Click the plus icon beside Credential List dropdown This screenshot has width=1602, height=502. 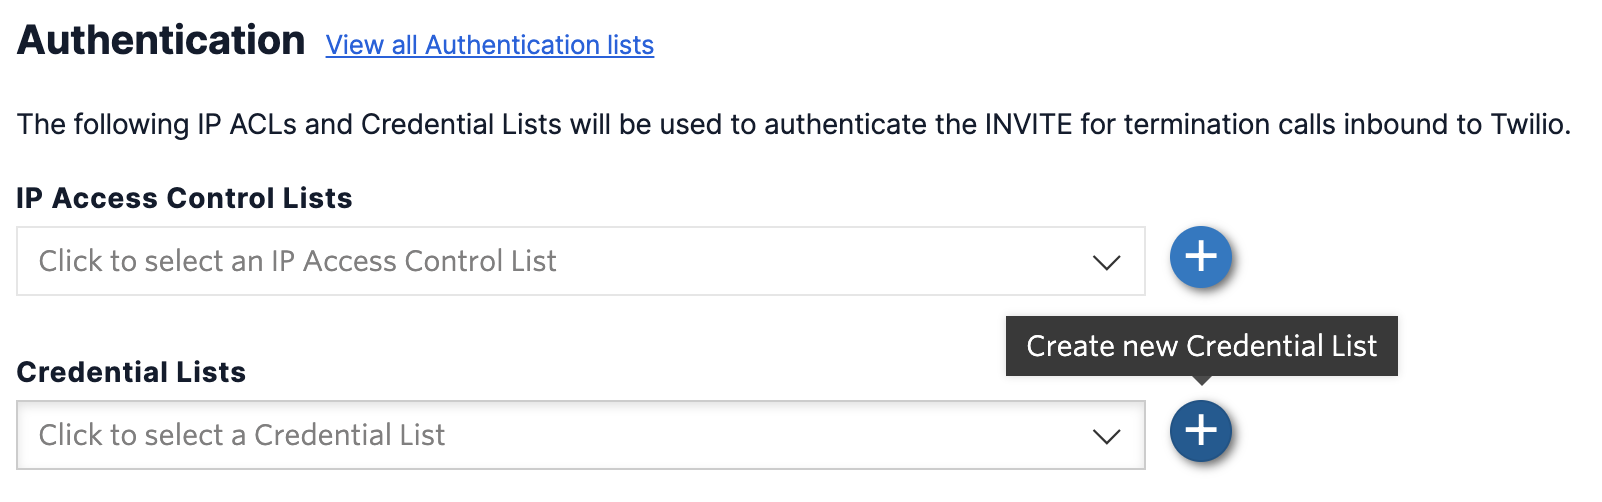coord(1200,431)
